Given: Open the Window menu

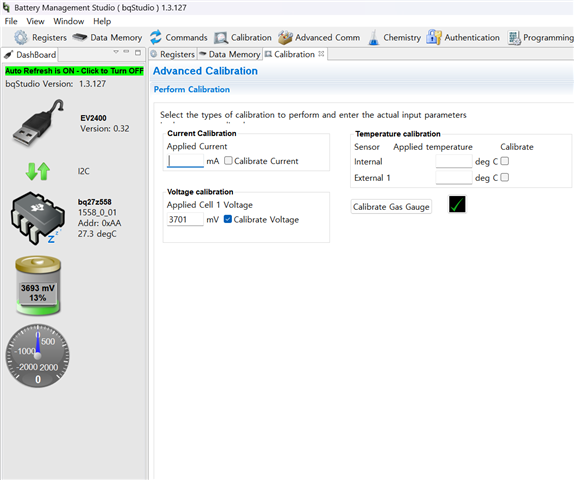Looking at the screenshot, I should [68, 21].
